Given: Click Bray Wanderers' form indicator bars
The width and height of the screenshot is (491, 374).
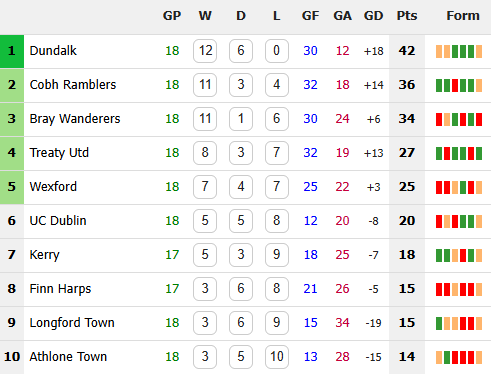Looking at the screenshot, I should click(x=459, y=119).
